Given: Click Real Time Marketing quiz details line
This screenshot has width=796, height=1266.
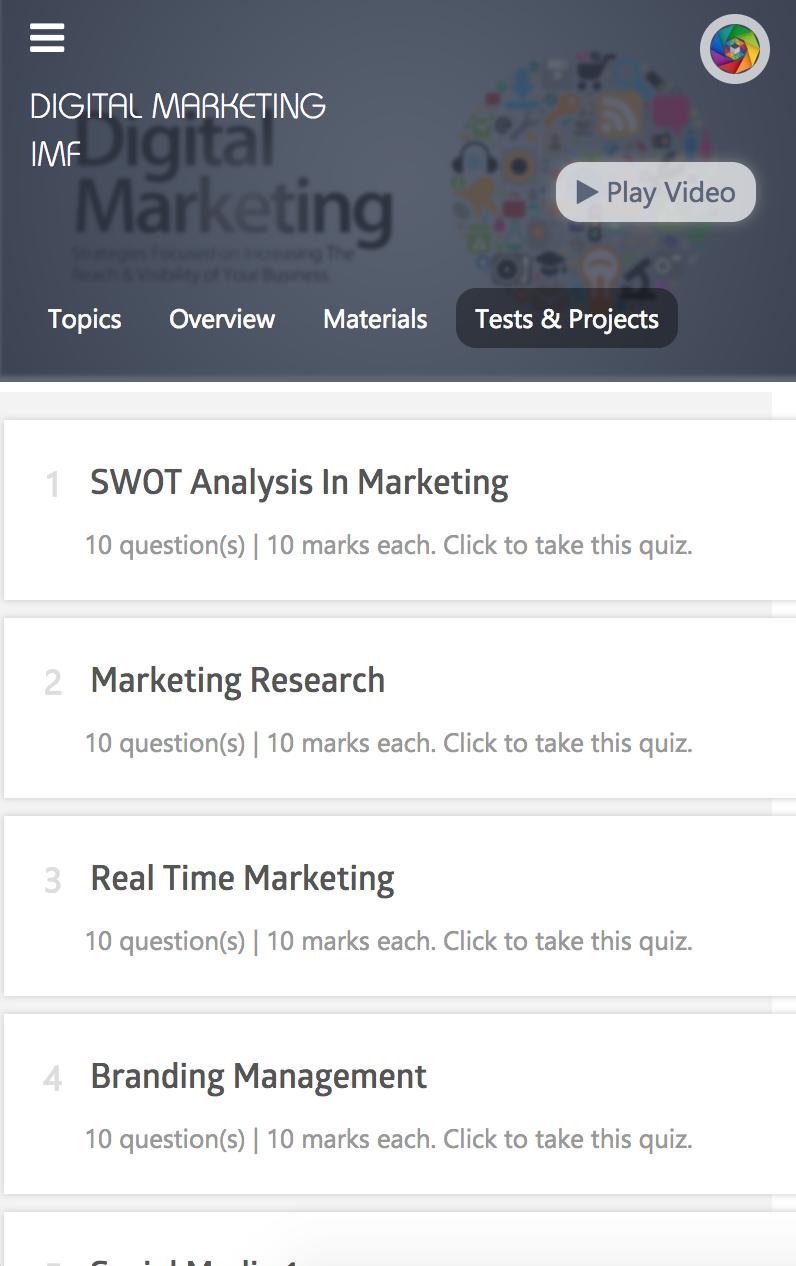Looking at the screenshot, I should pos(388,942).
